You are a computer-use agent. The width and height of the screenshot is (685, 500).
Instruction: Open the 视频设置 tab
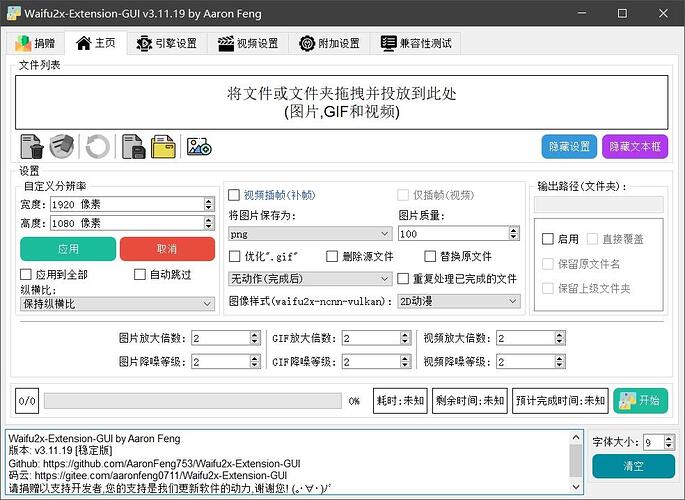pyautogui.click(x=248, y=43)
